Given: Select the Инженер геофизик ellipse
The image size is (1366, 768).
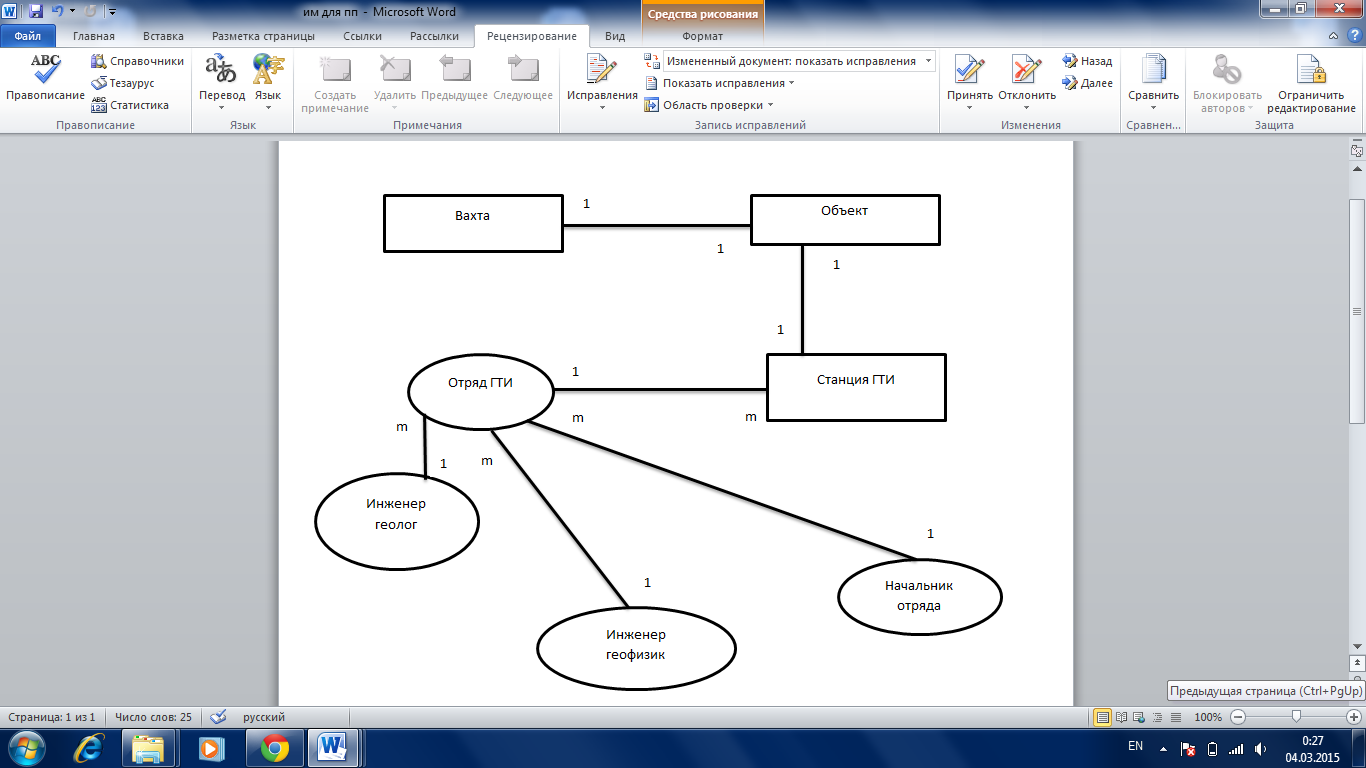Looking at the screenshot, I should click(x=636, y=648).
